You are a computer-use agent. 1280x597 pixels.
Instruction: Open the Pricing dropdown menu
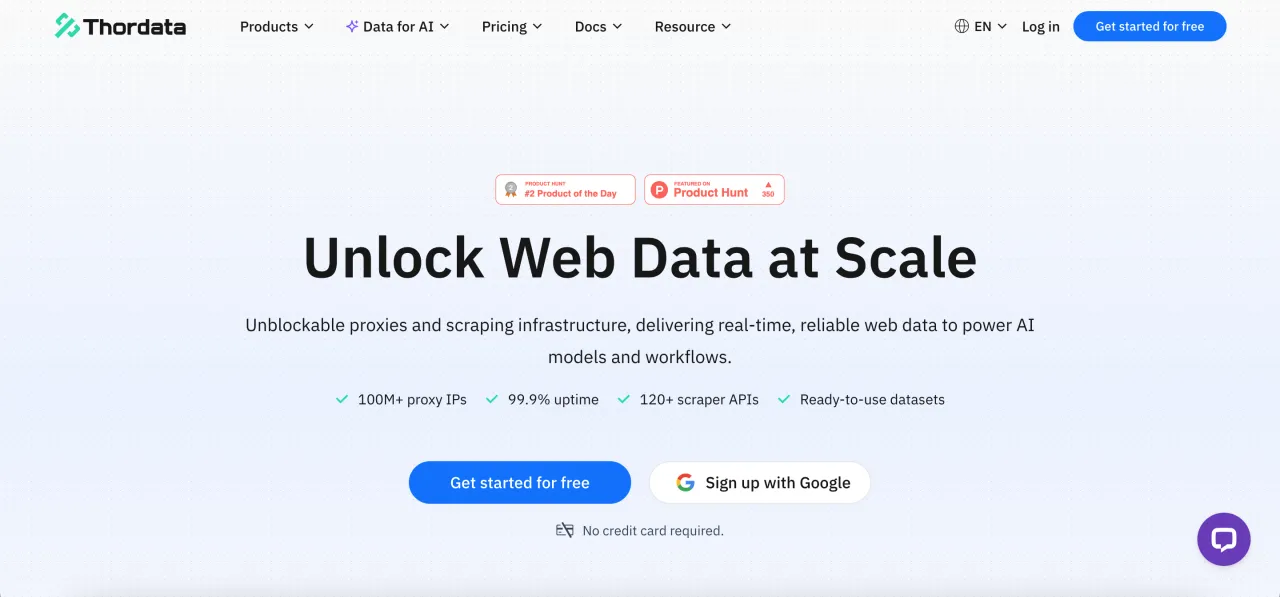coord(512,27)
